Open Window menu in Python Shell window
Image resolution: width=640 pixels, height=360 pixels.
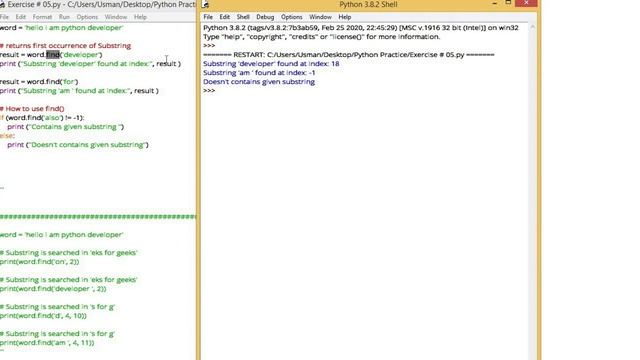(x=320, y=17)
